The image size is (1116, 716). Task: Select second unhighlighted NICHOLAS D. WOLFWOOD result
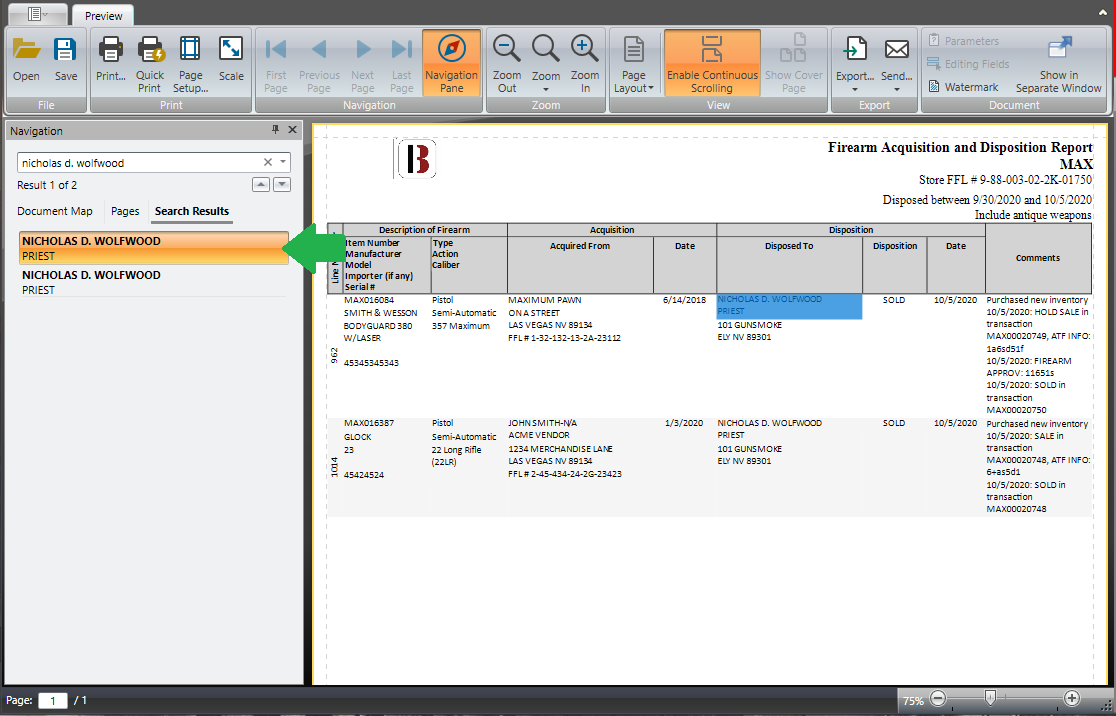[x=153, y=282]
